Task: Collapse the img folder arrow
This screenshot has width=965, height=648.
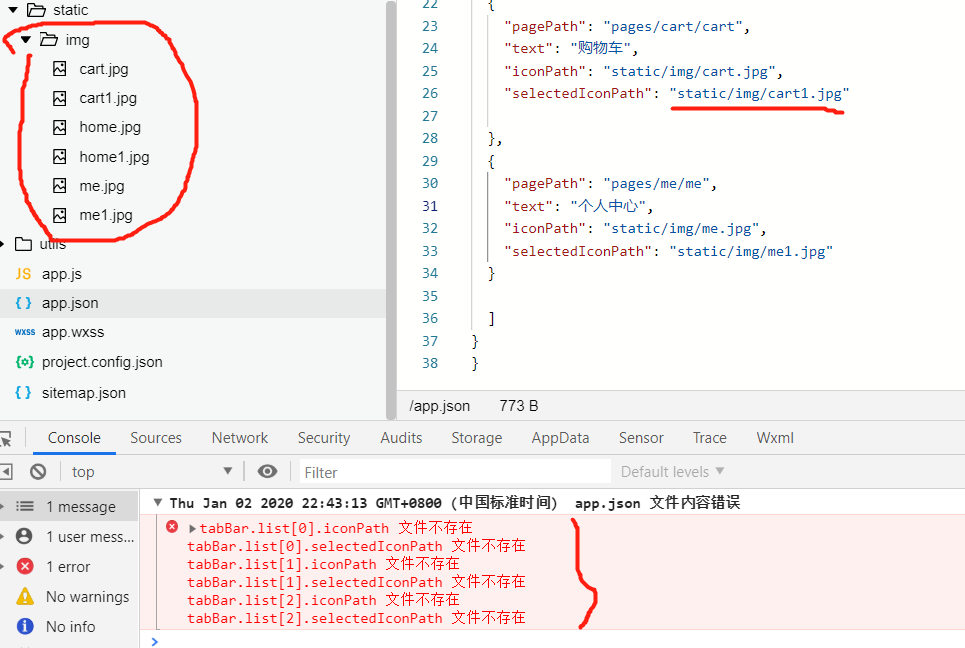Action: (x=25, y=40)
